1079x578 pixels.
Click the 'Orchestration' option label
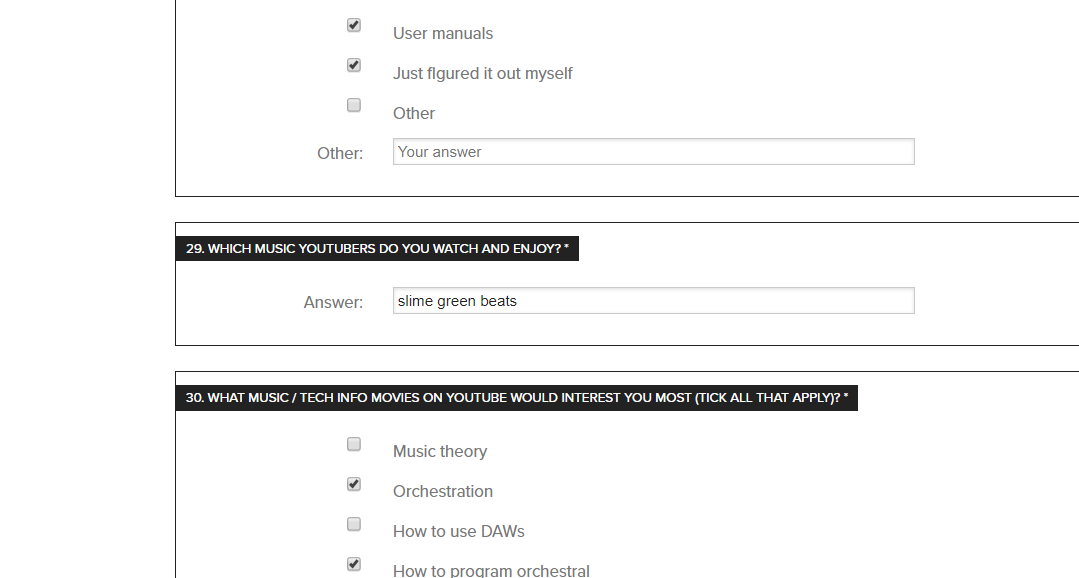click(442, 492)
